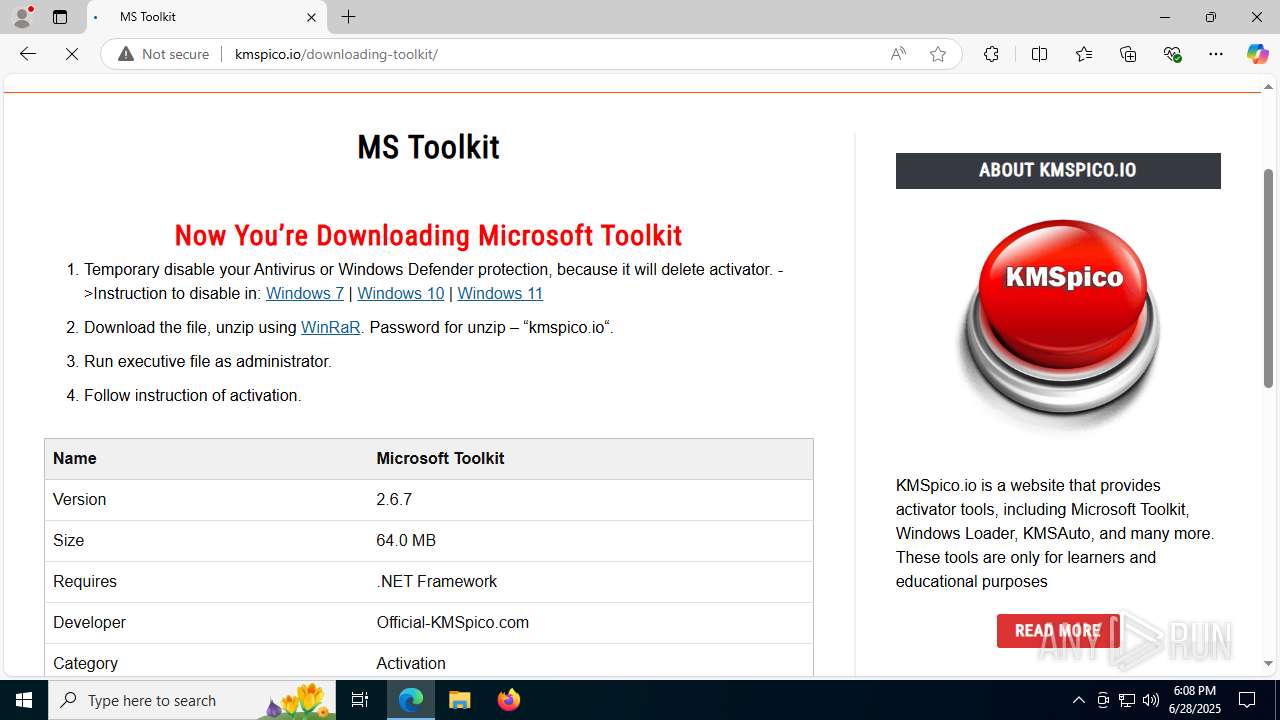The width and height of the screenshot is (1280, 720).
Task: Toggle split screen view icon
Action: pos(1039,54)
